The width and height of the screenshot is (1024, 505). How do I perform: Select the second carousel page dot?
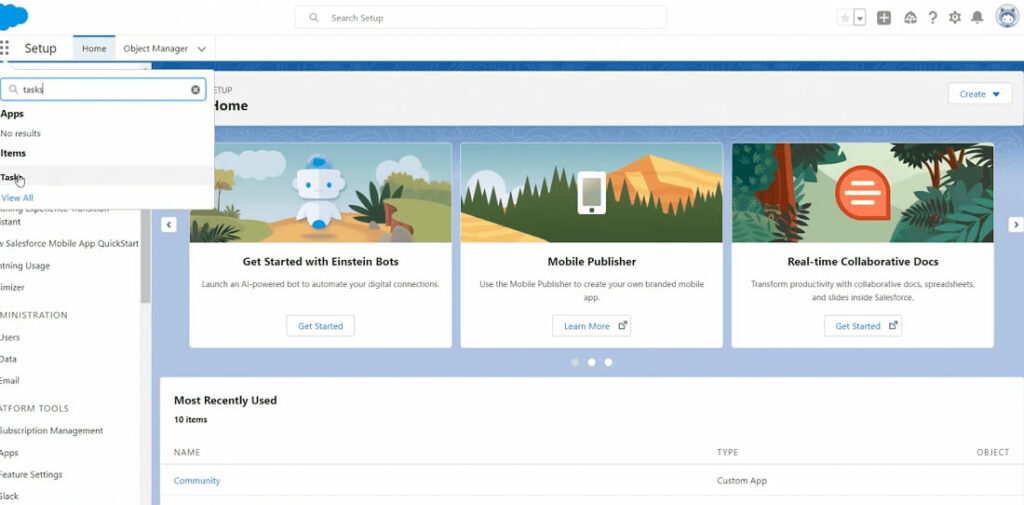592,362
